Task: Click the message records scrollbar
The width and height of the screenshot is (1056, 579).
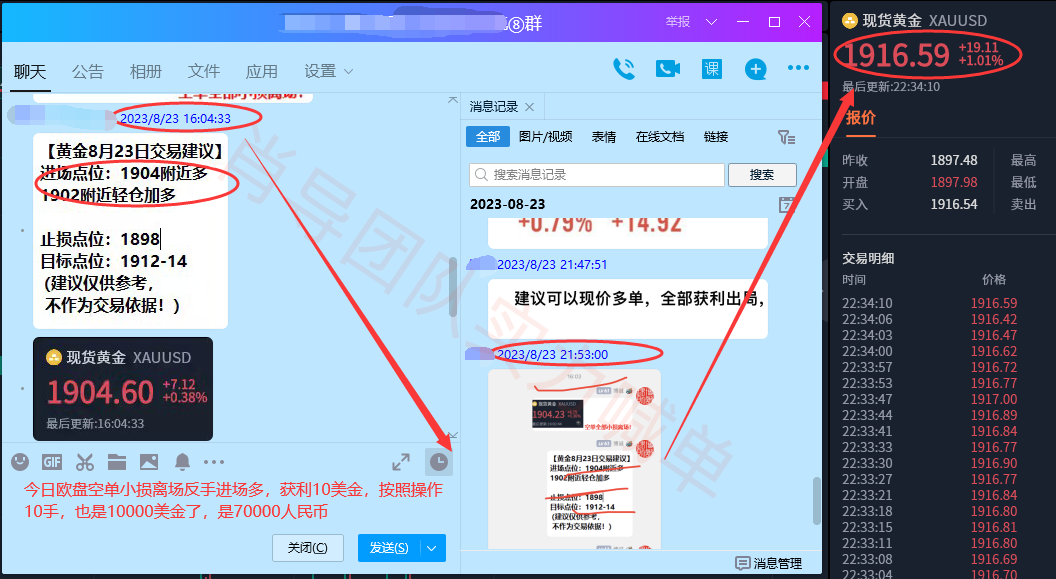Action: [x=817, y=500]
